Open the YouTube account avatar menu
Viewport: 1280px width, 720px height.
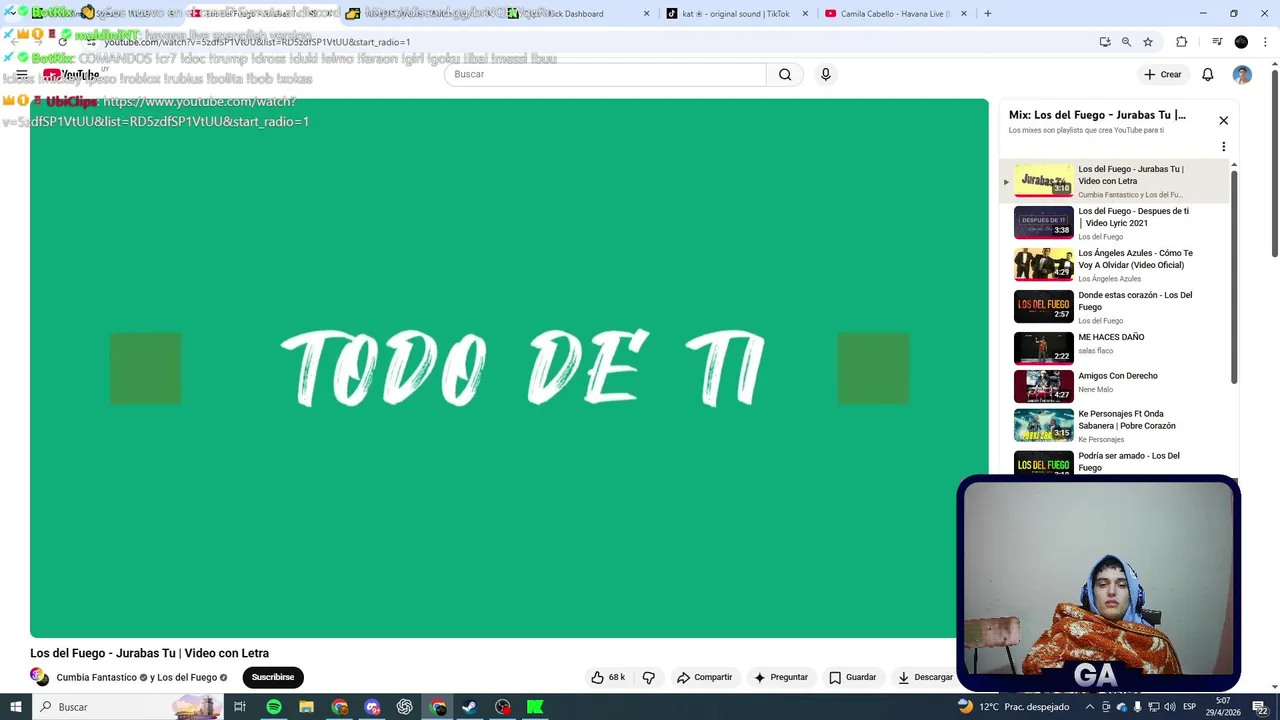tap(1242, 74)
